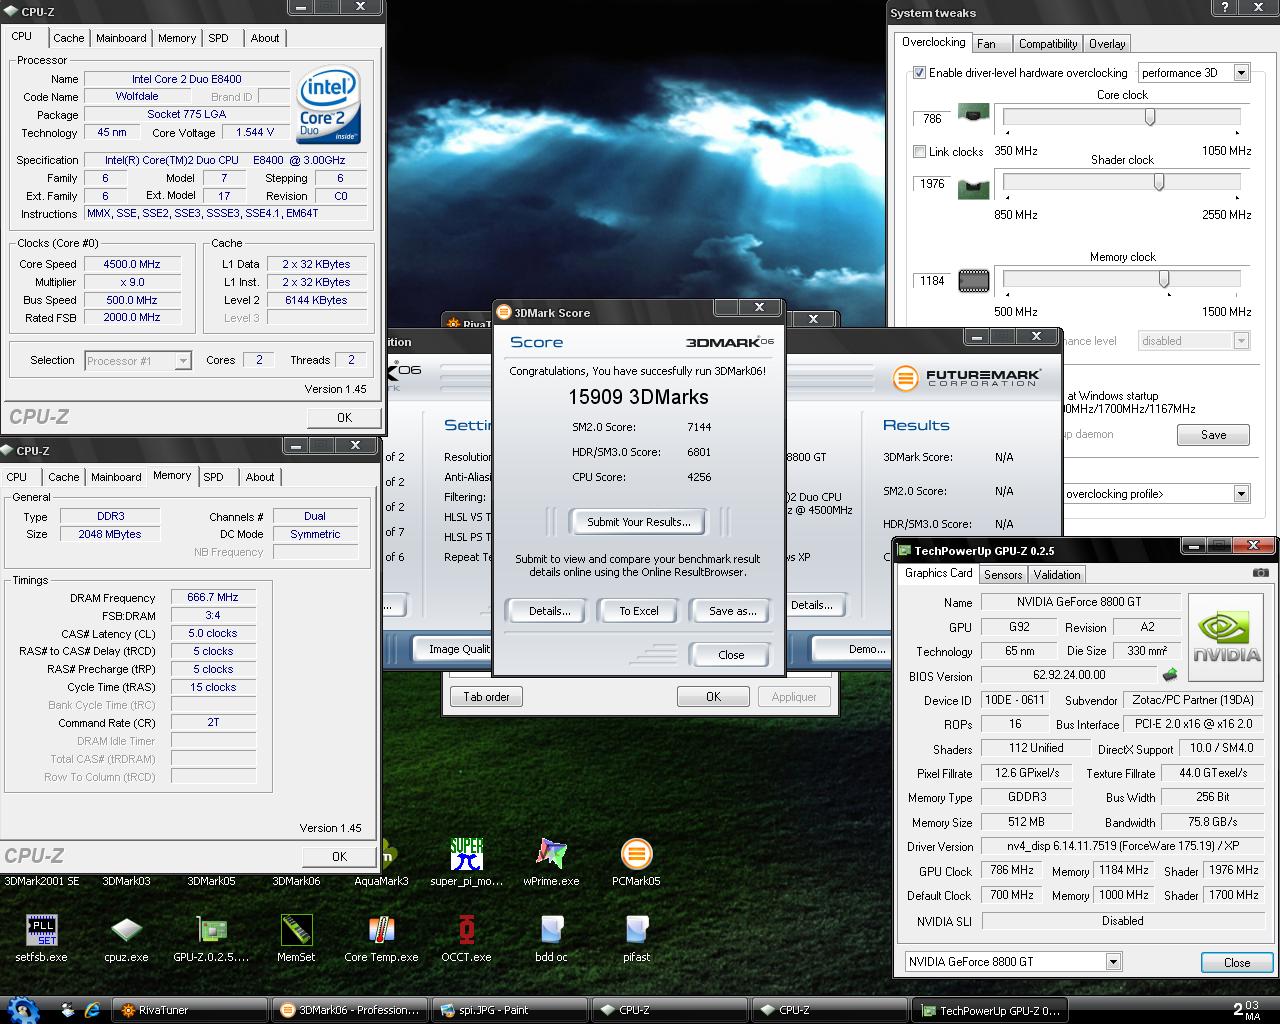Open Mainboard tab in lower CPU-Z
Viewport: 1280px width, 1024px height.
pos(116,477)
